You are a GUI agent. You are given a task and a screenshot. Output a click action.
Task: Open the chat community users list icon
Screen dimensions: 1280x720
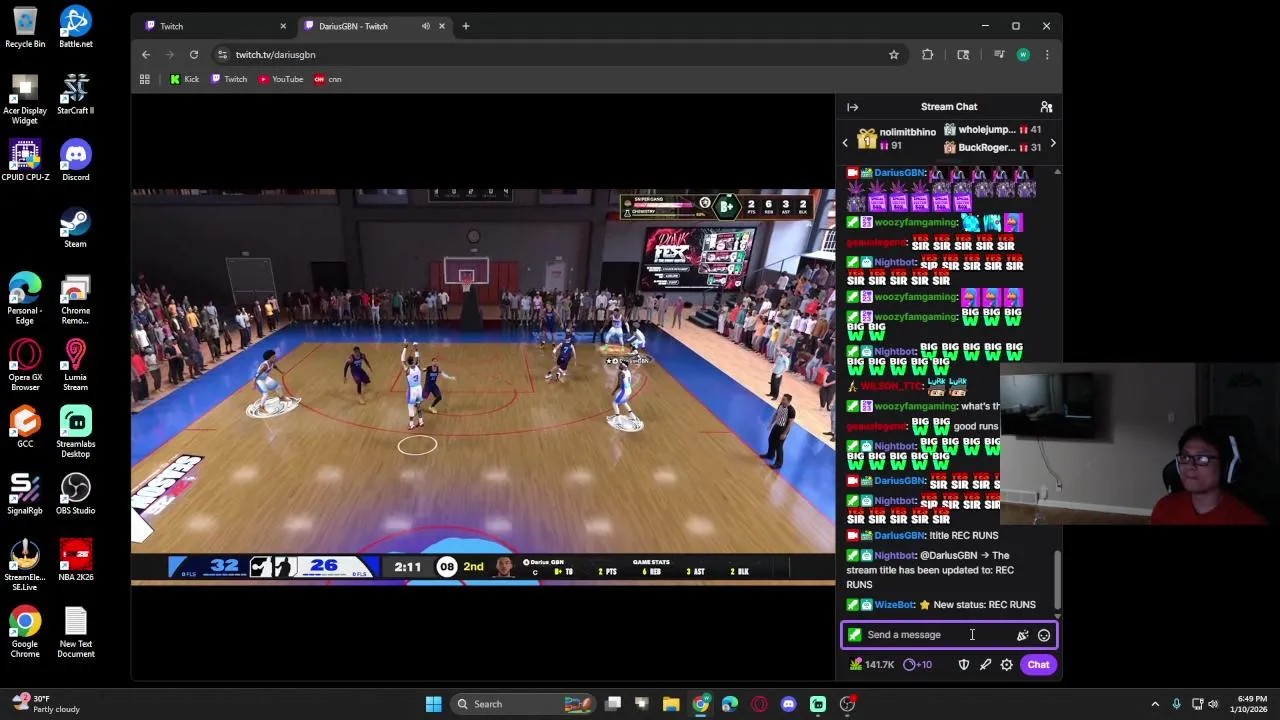(1046, 107)
